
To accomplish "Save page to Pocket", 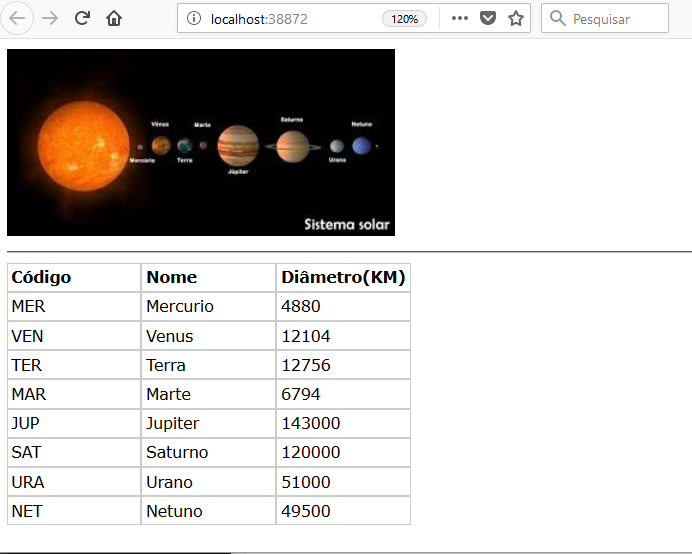I will [x=488, y=18].
